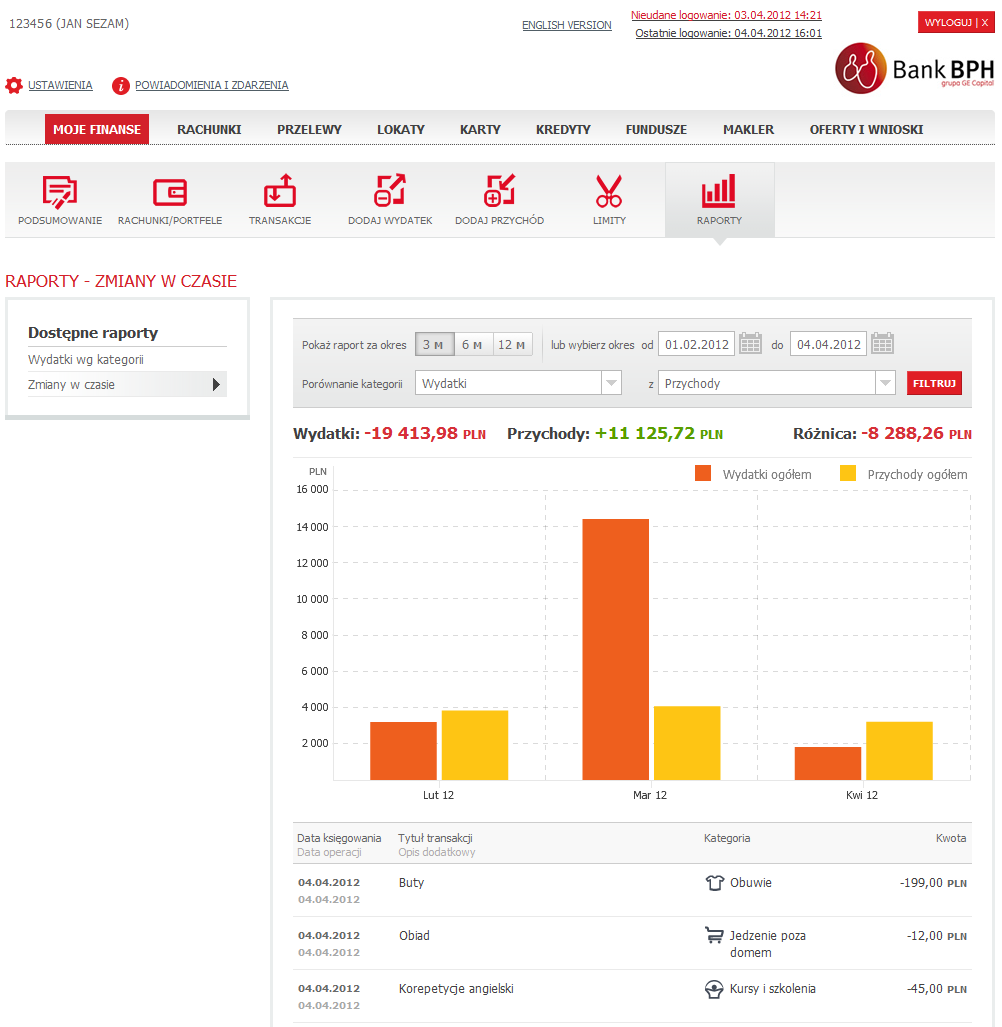Open the Kredyty menu tab

coord(563,130)
